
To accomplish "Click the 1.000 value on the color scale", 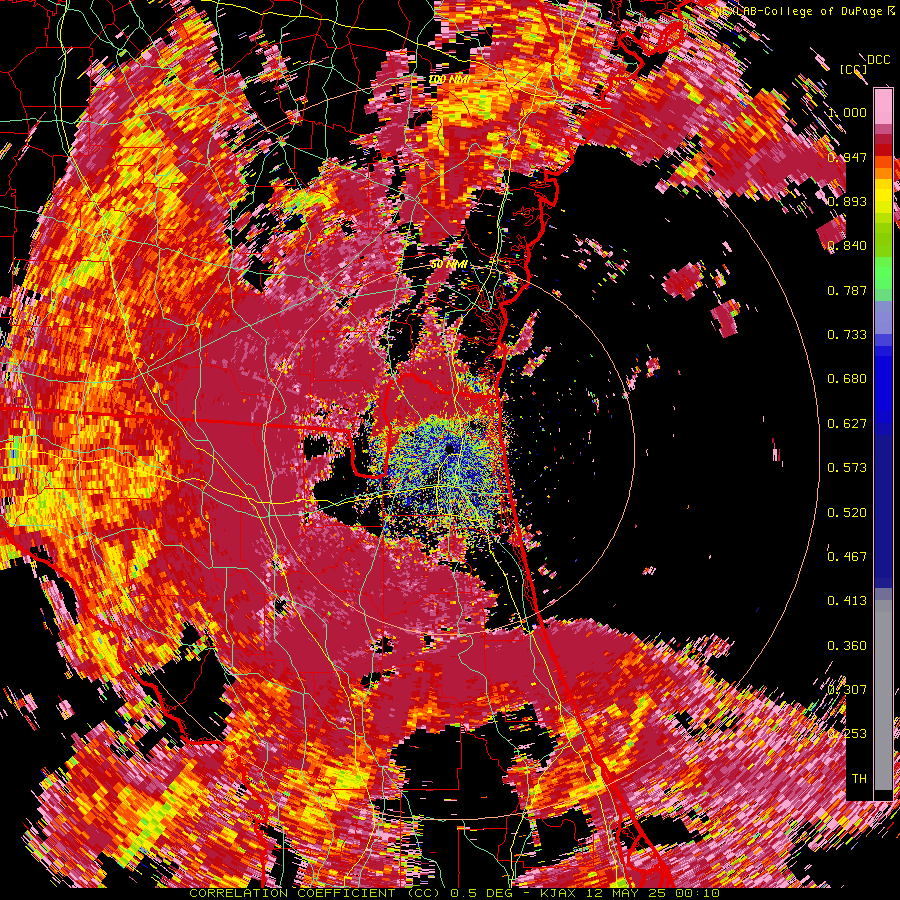I will [847, 112].
